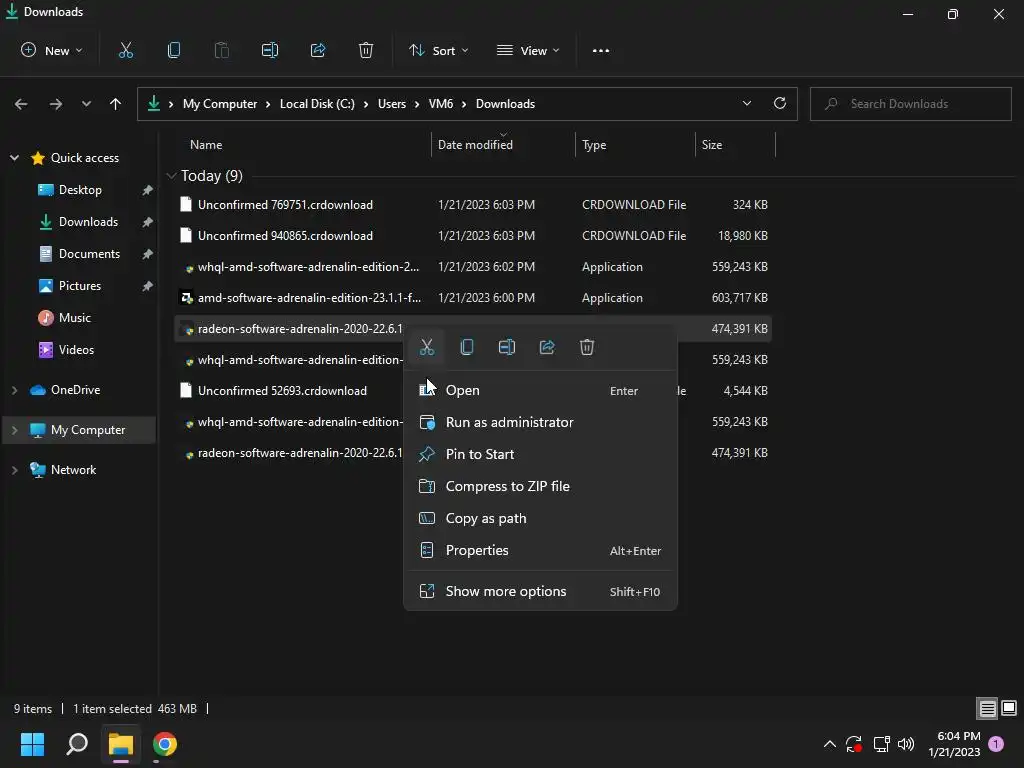This screenshot has width=1024, height=768.
Task: Click the Copy icon in the context menu
Action: (467, 347)
